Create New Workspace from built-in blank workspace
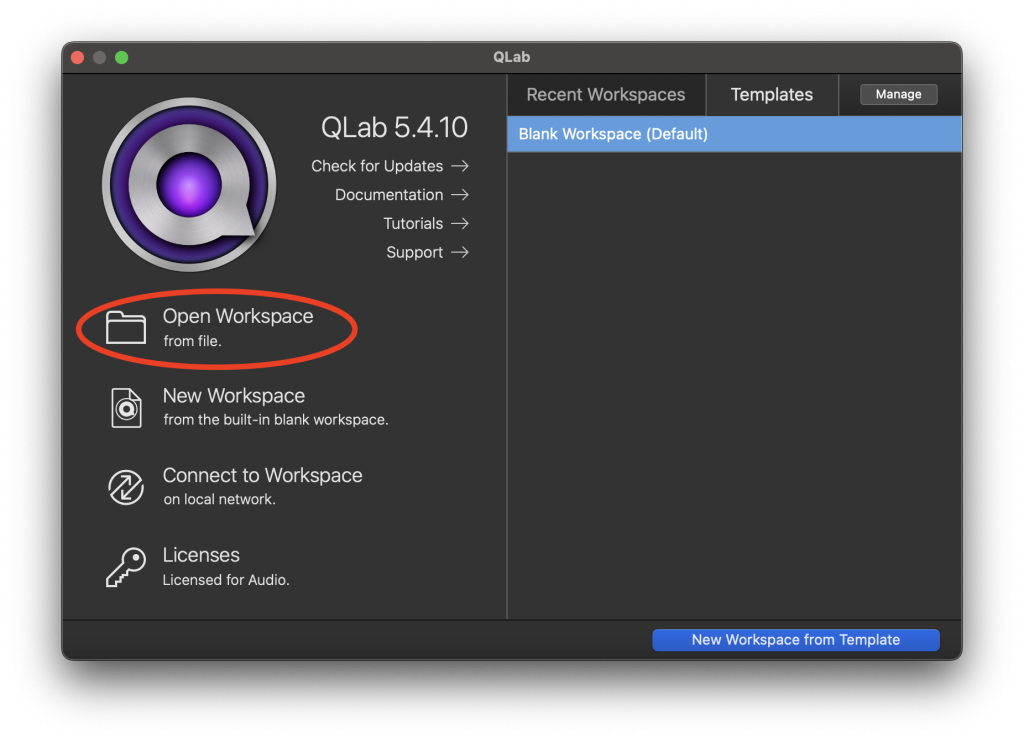 pyautogui.click(x=248, y=408)
